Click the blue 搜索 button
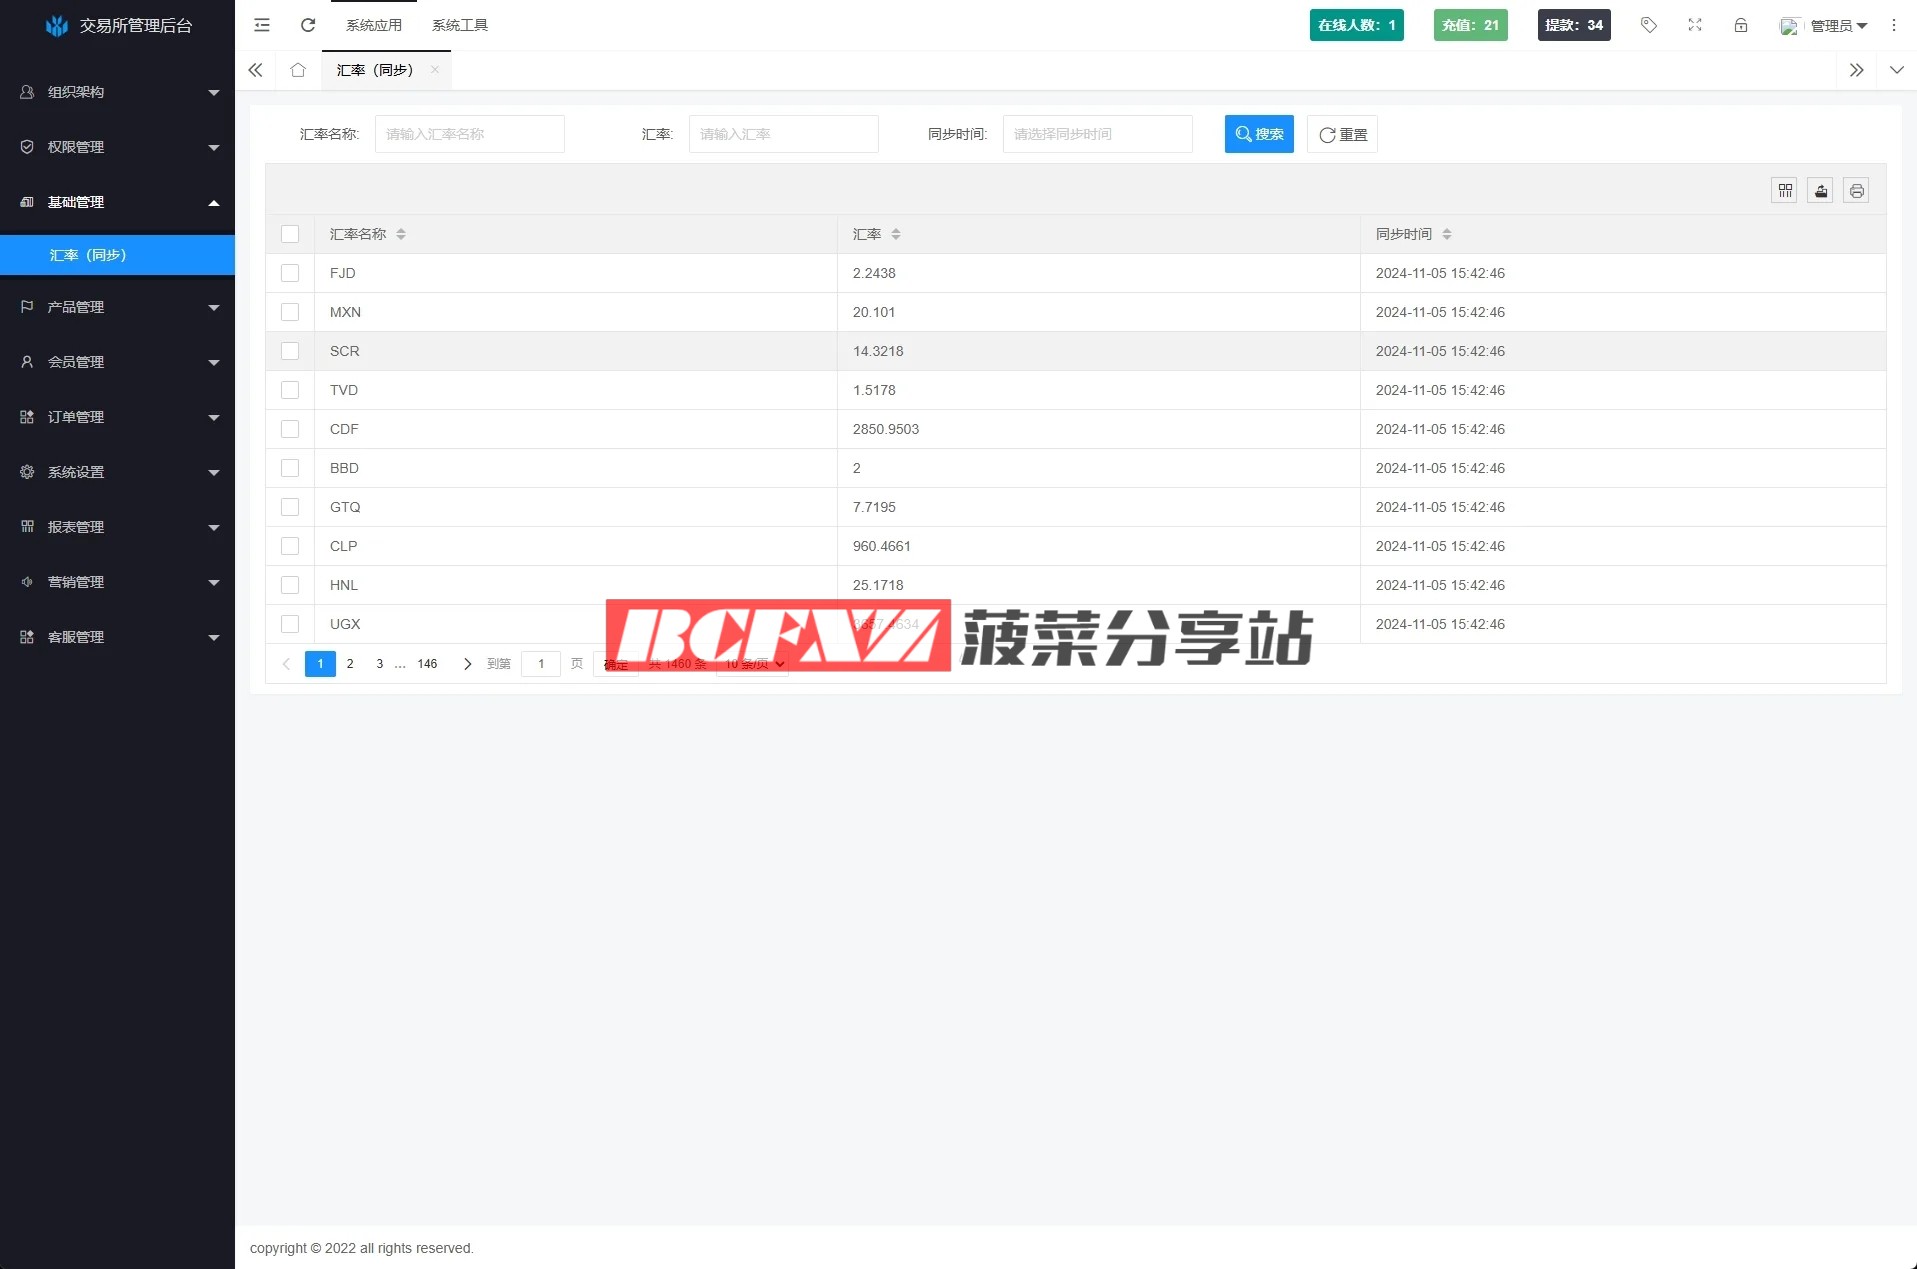Screen dimensions: 1917x1269 tap(1258, 134)
